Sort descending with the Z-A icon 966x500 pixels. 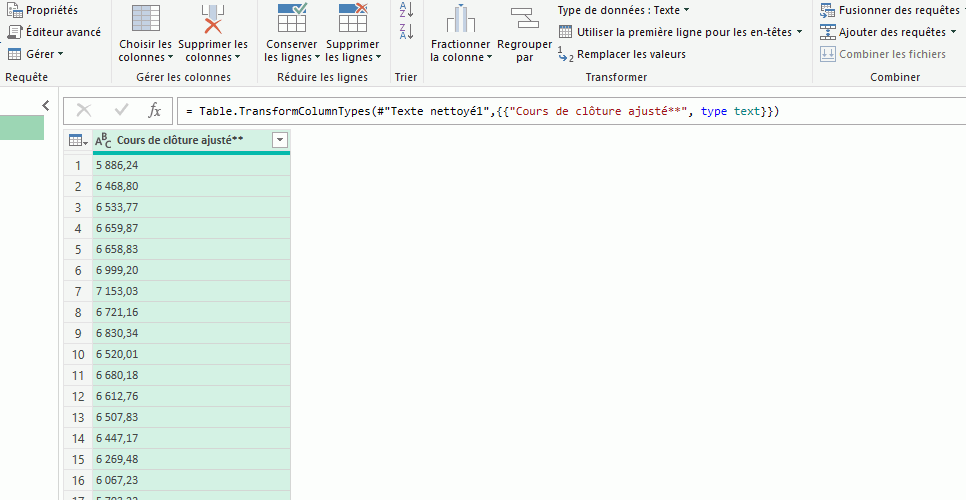(405, 32)
